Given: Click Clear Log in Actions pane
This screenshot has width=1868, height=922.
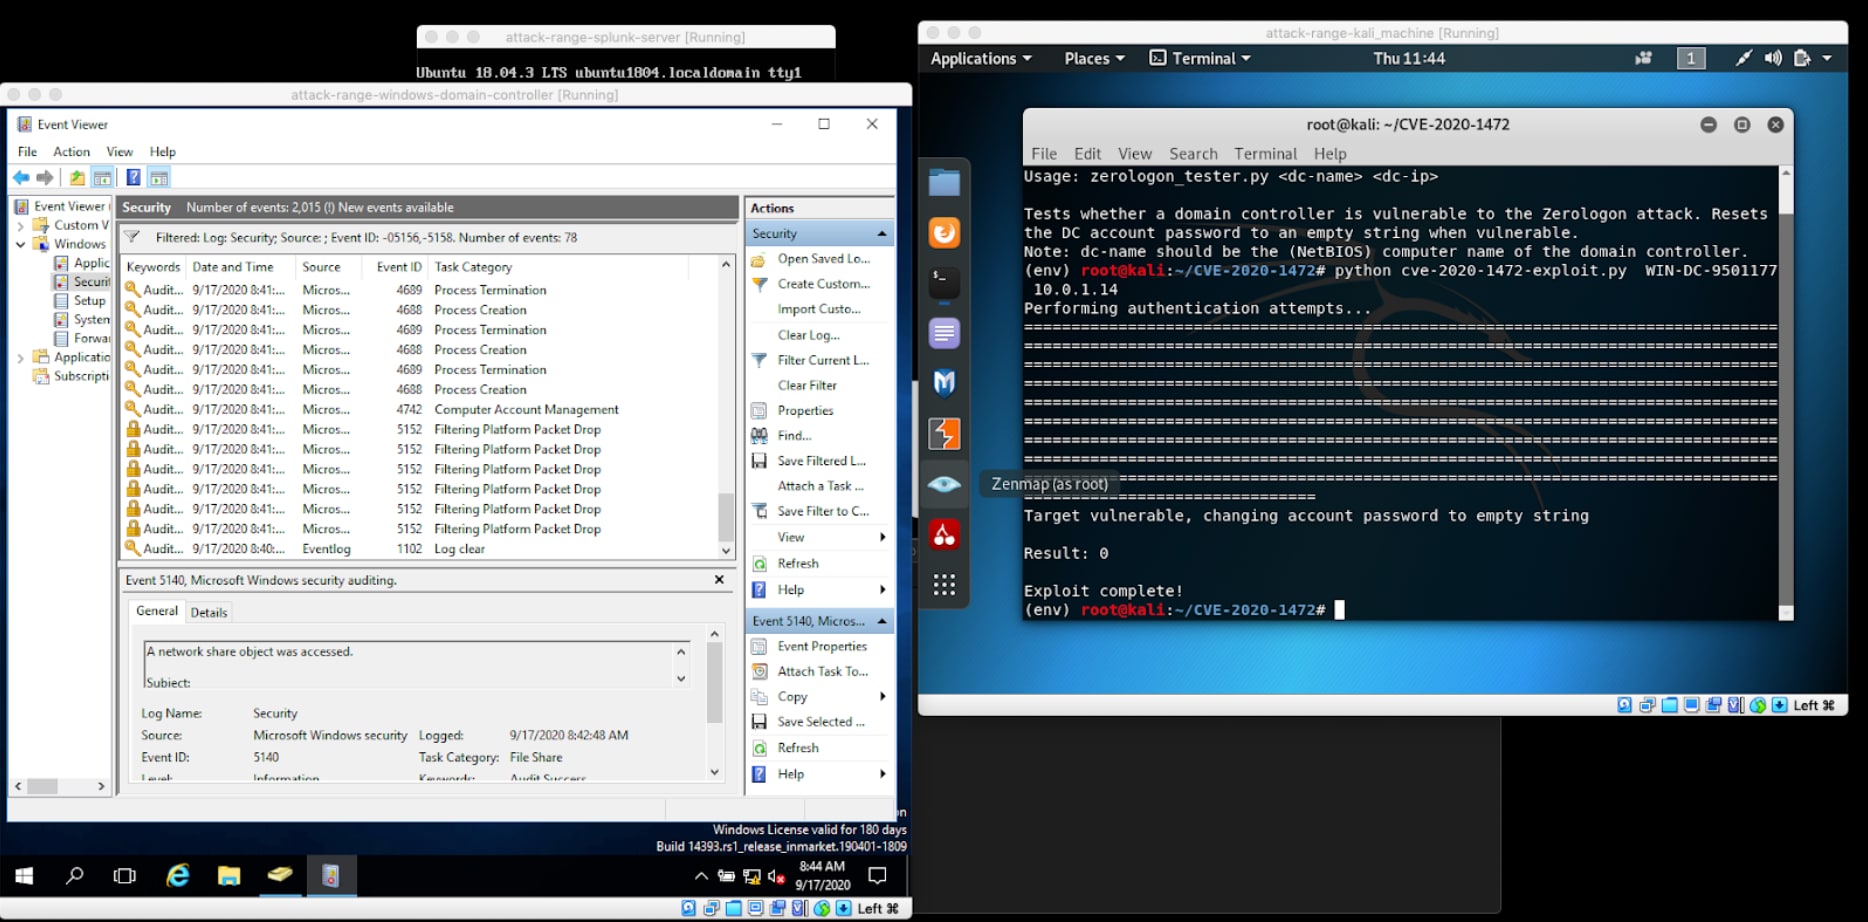Looking at the screenshot, I should [x=809, y=335].
